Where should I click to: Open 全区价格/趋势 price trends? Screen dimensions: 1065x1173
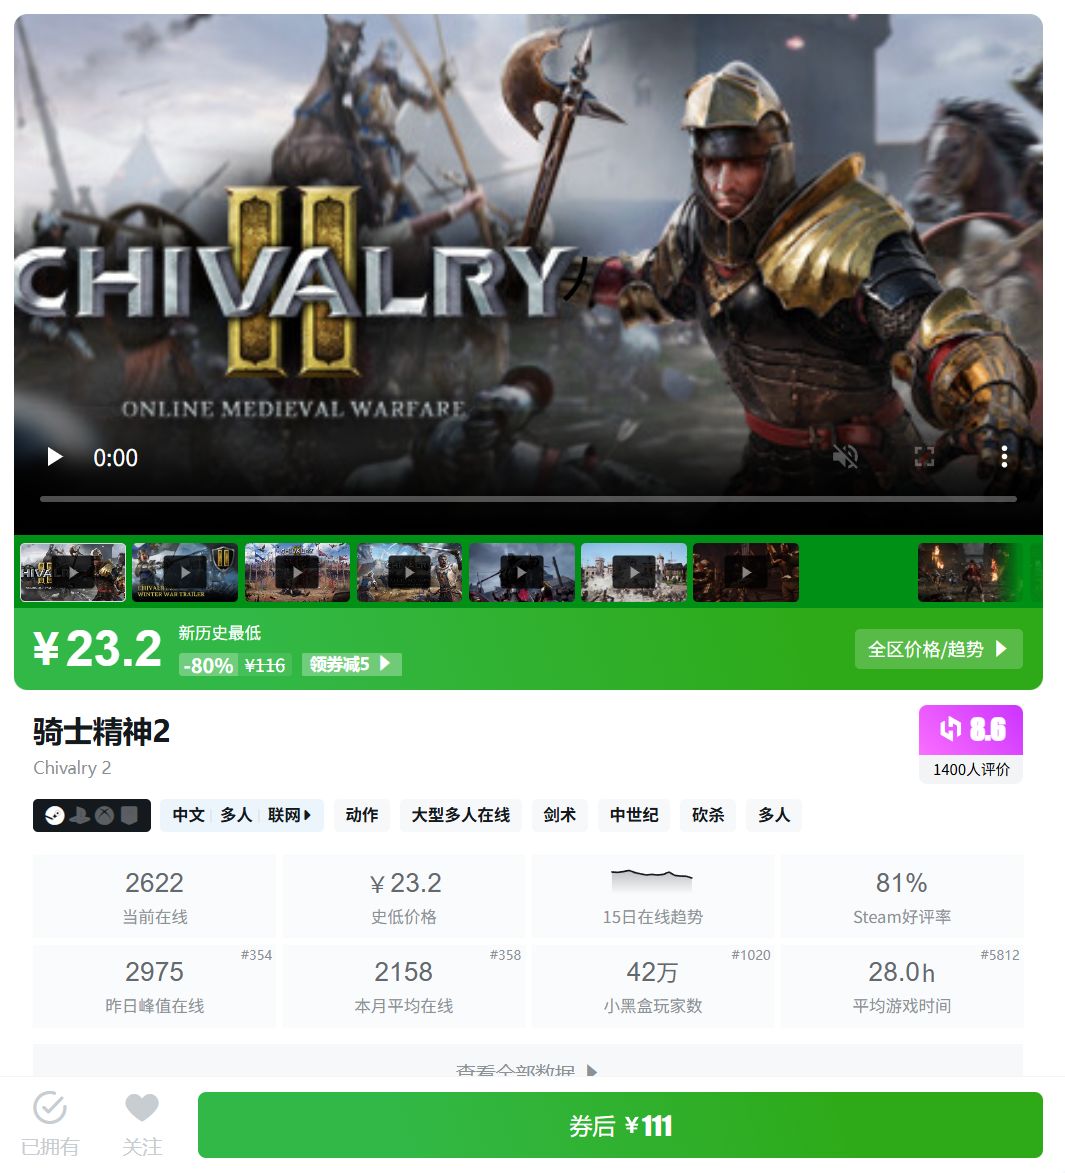(939, 649)
